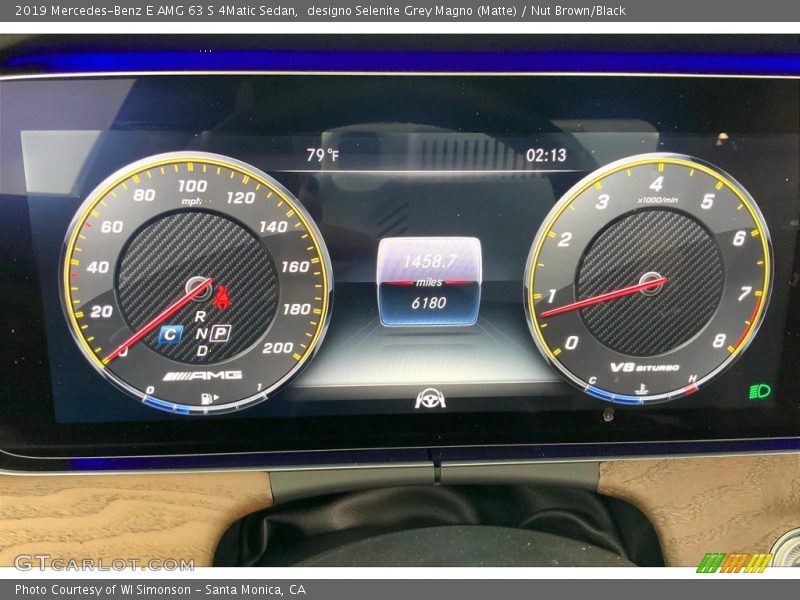Tap the V8 BITURBO badge on tachometer
800x600 pixels.
644,367
